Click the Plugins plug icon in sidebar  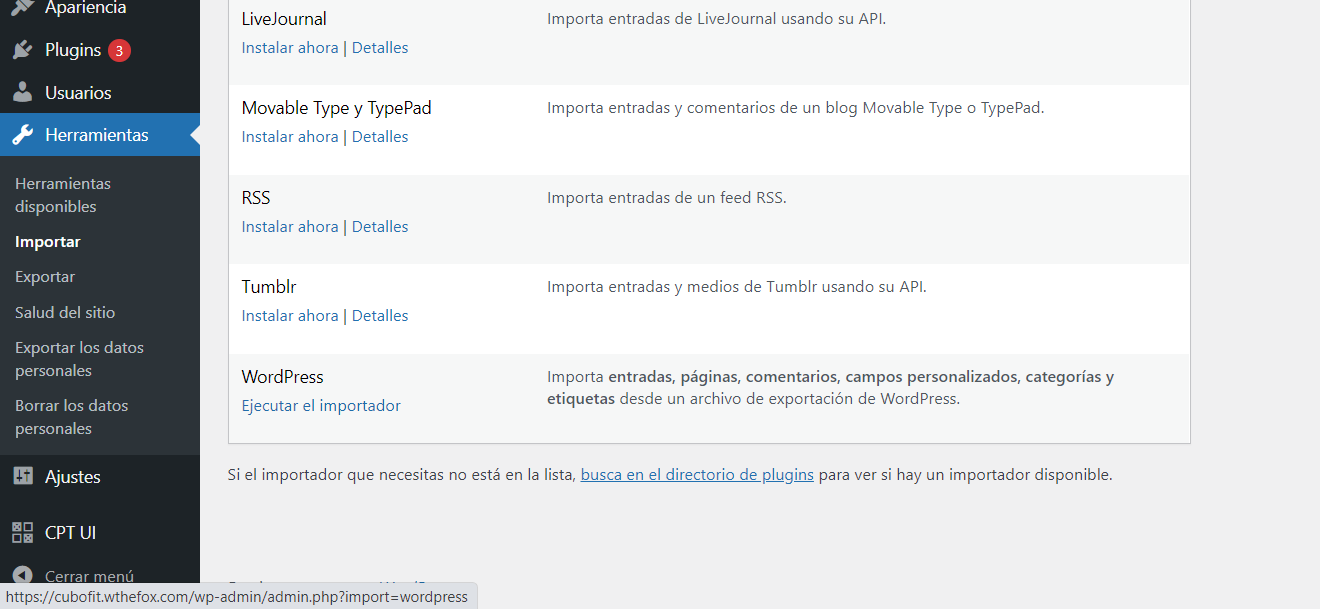point(22,50)
